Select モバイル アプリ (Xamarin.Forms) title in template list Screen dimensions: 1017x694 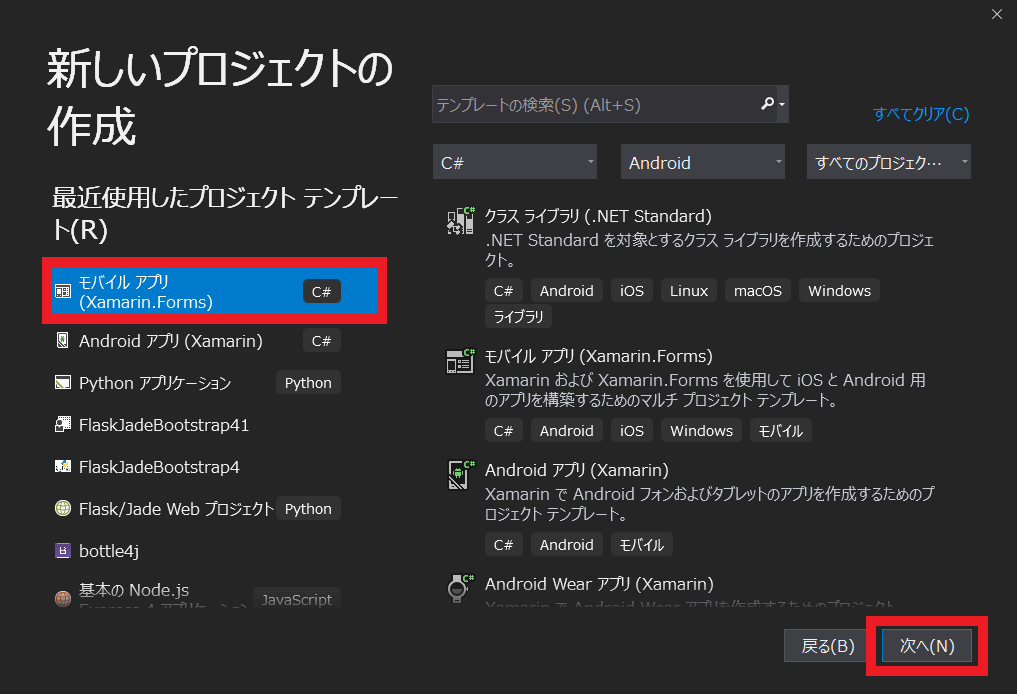(599, 356)
